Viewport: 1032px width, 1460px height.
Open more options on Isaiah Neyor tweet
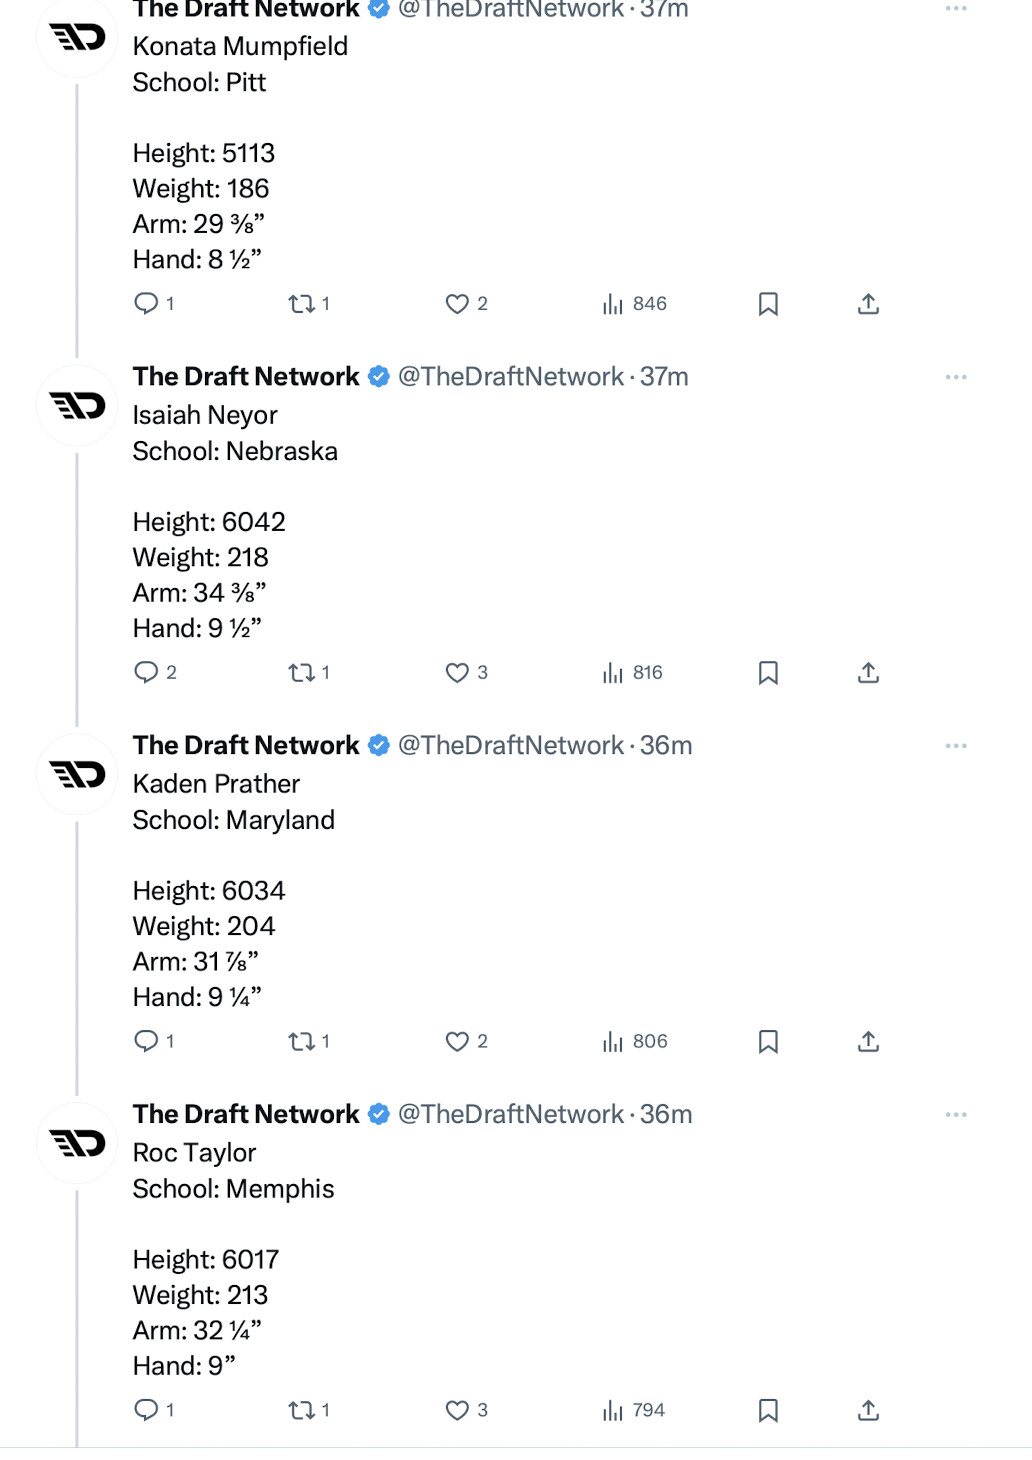[x=955, y=377]
